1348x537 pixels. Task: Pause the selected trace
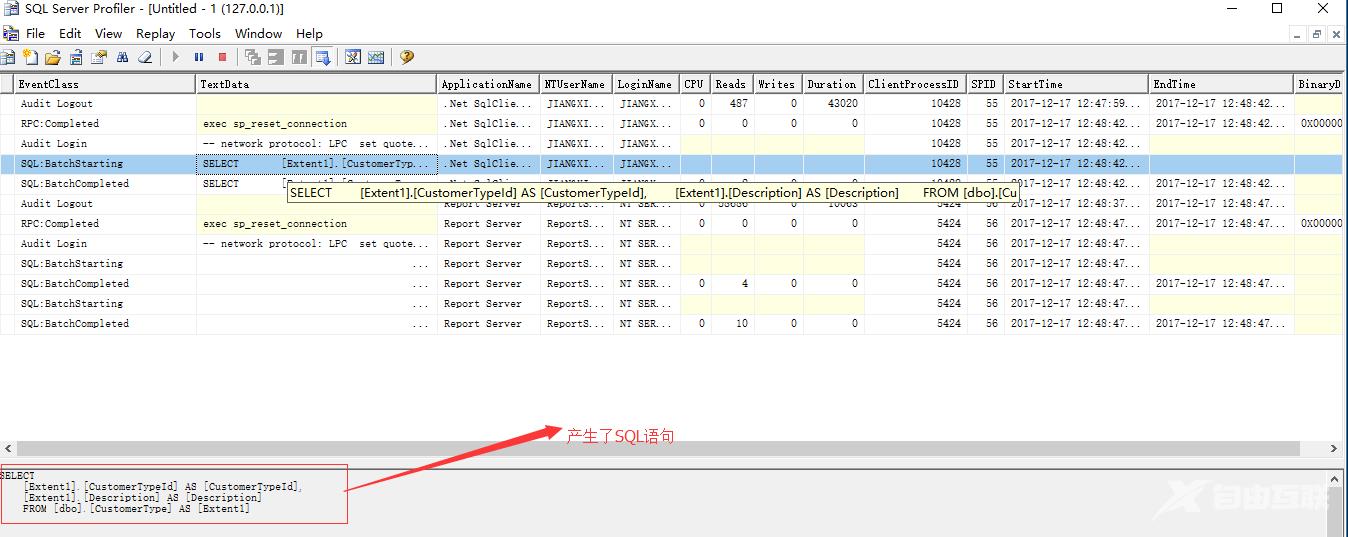click(199, 58)
